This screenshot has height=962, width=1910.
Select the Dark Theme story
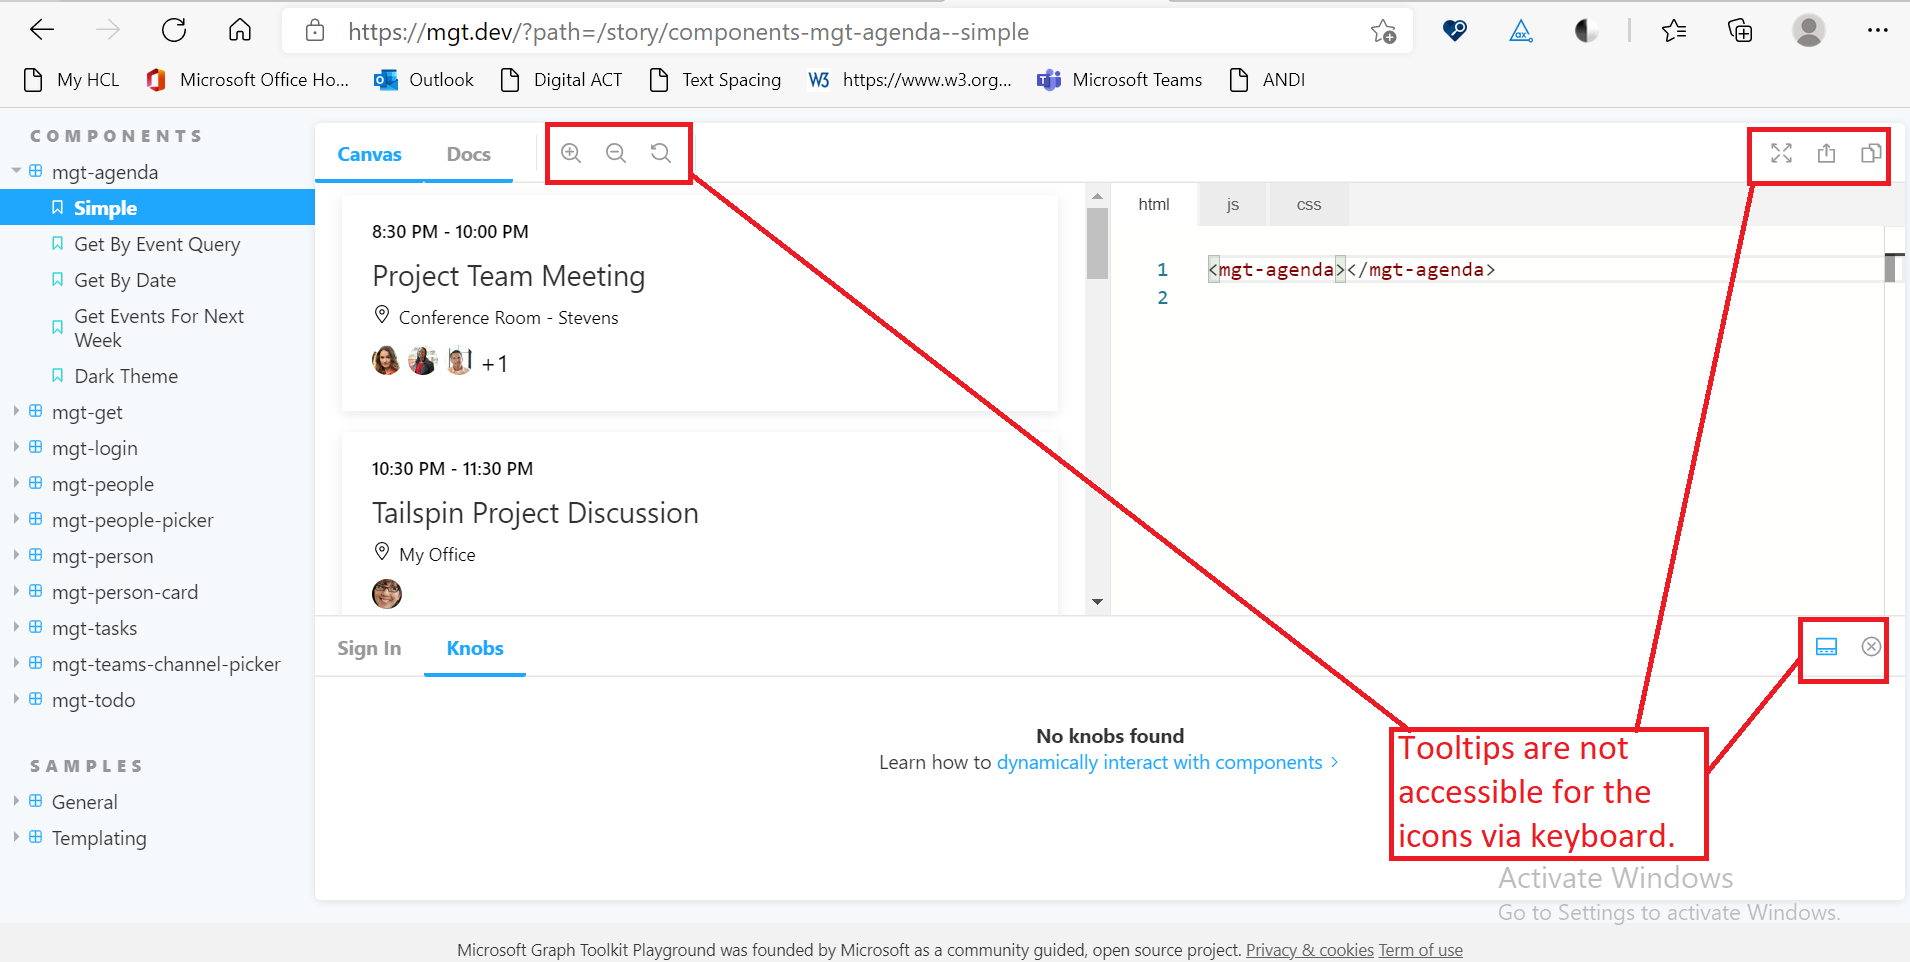pyautogui.click(x=125, y=375)
